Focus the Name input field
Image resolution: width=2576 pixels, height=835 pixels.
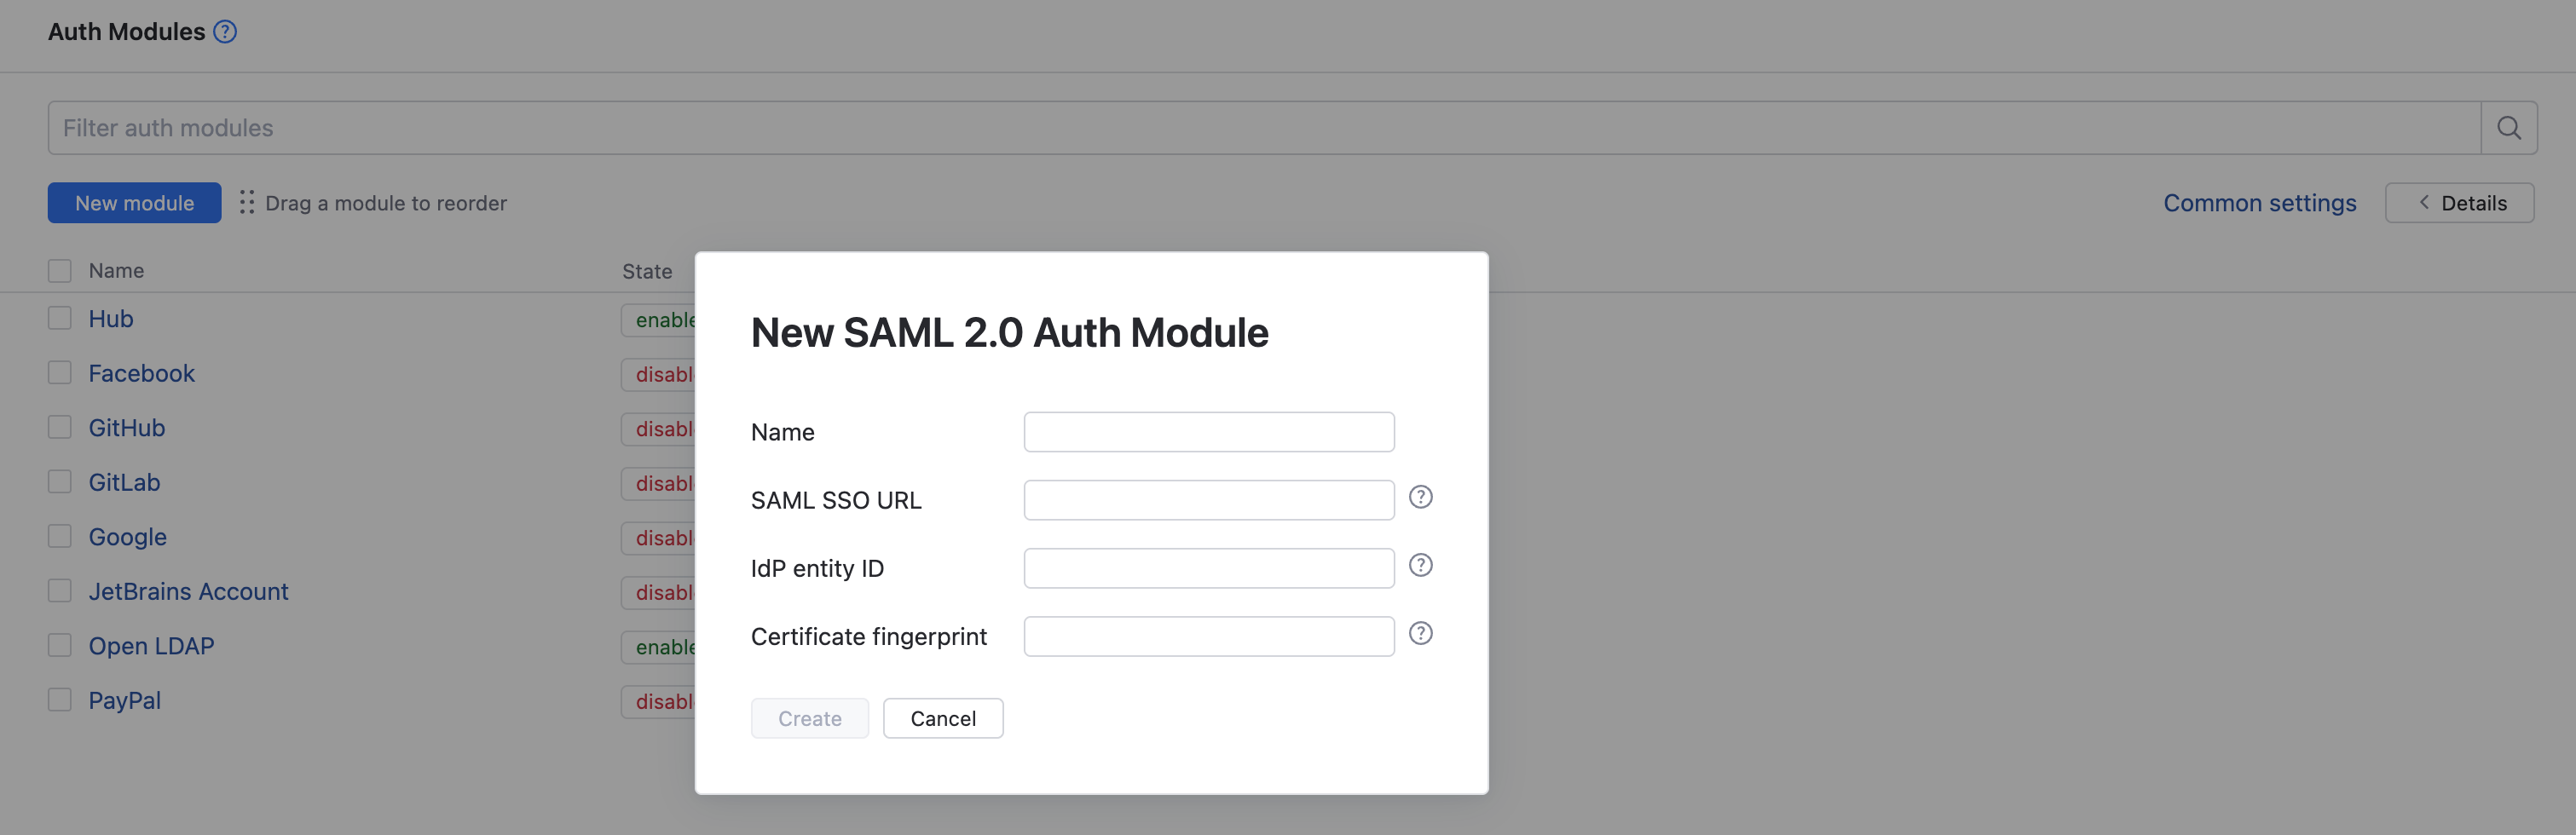point(1208,432)
